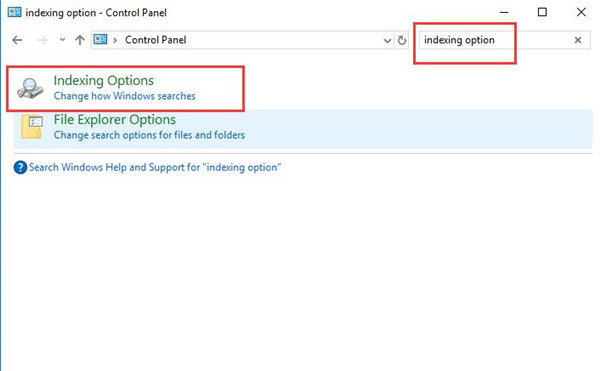Open the recent locations dropdown chevron
The image size is (600, 371).
pos(62,39)
